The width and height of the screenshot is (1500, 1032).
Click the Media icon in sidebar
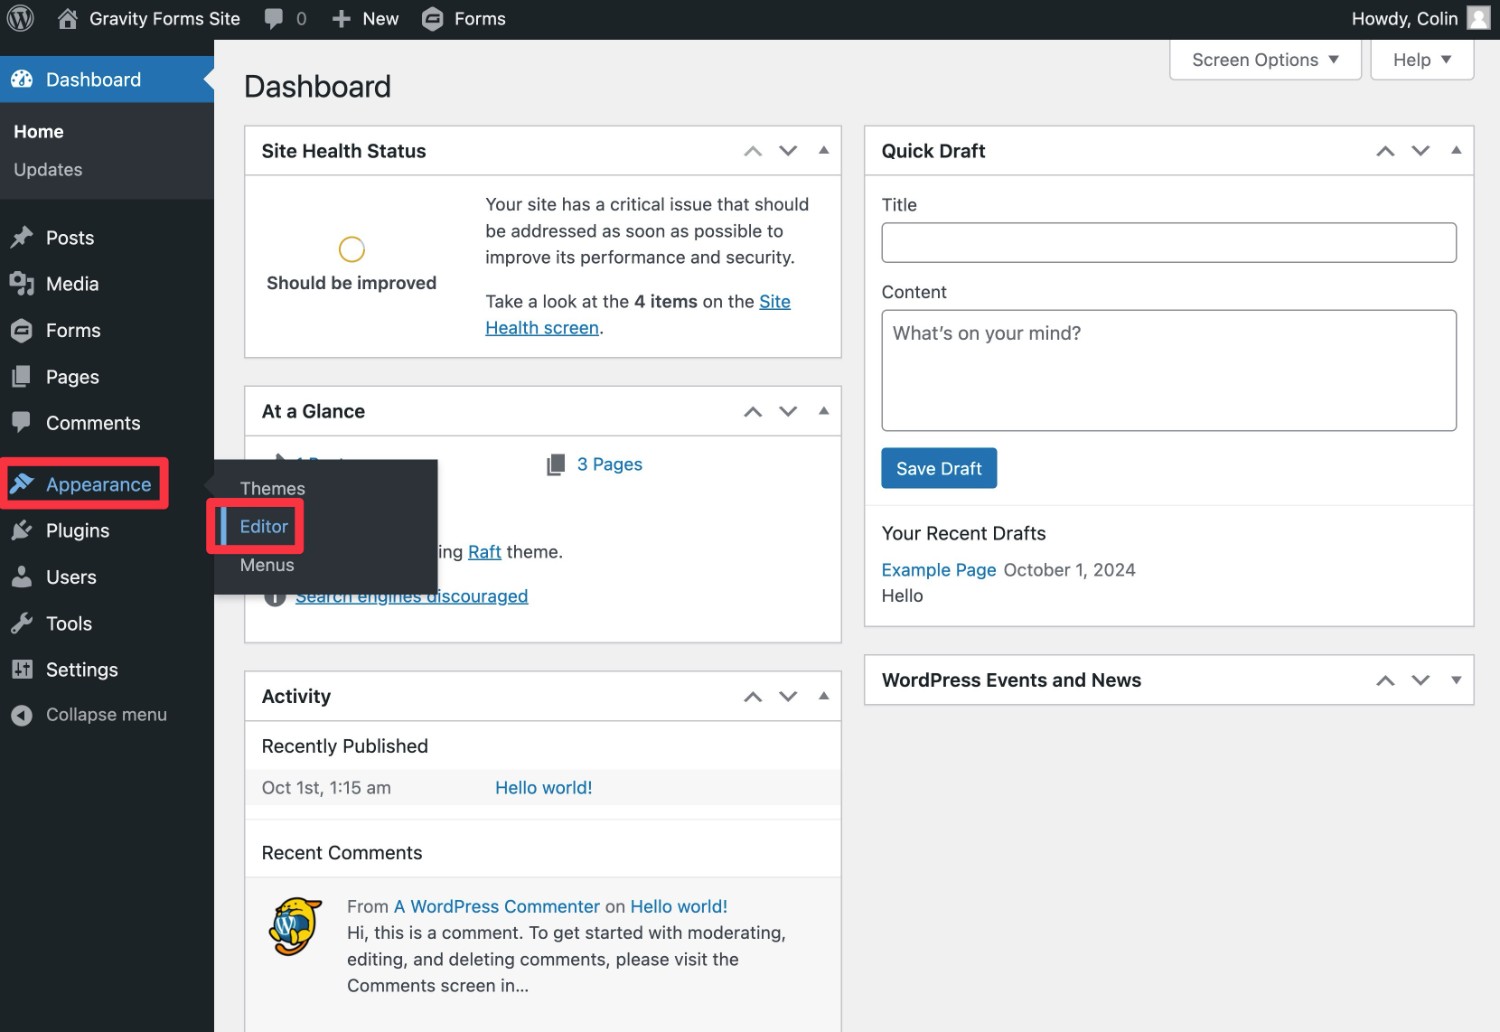22,284
